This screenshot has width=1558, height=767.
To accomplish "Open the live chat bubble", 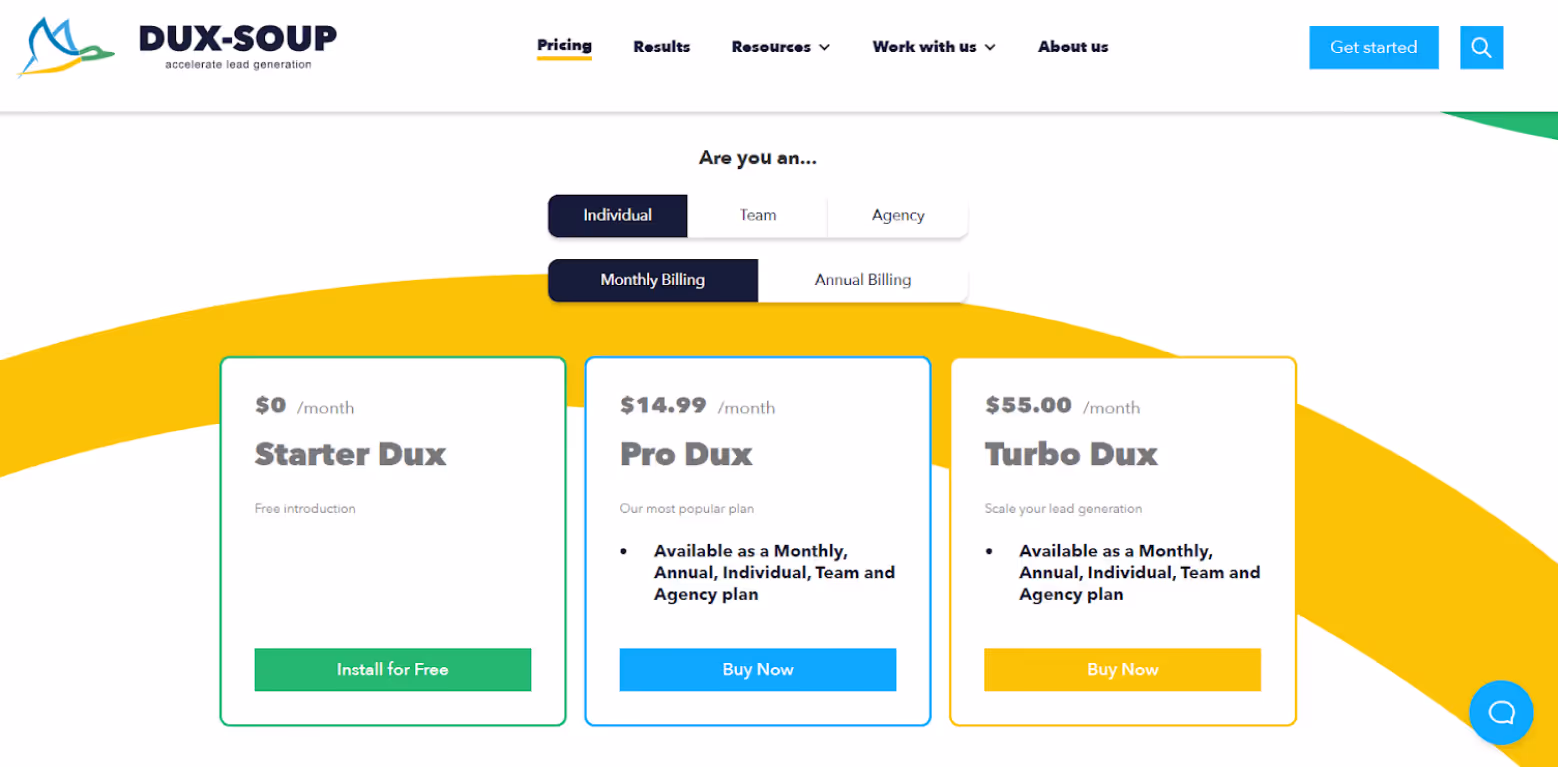I will (1500, 712).
